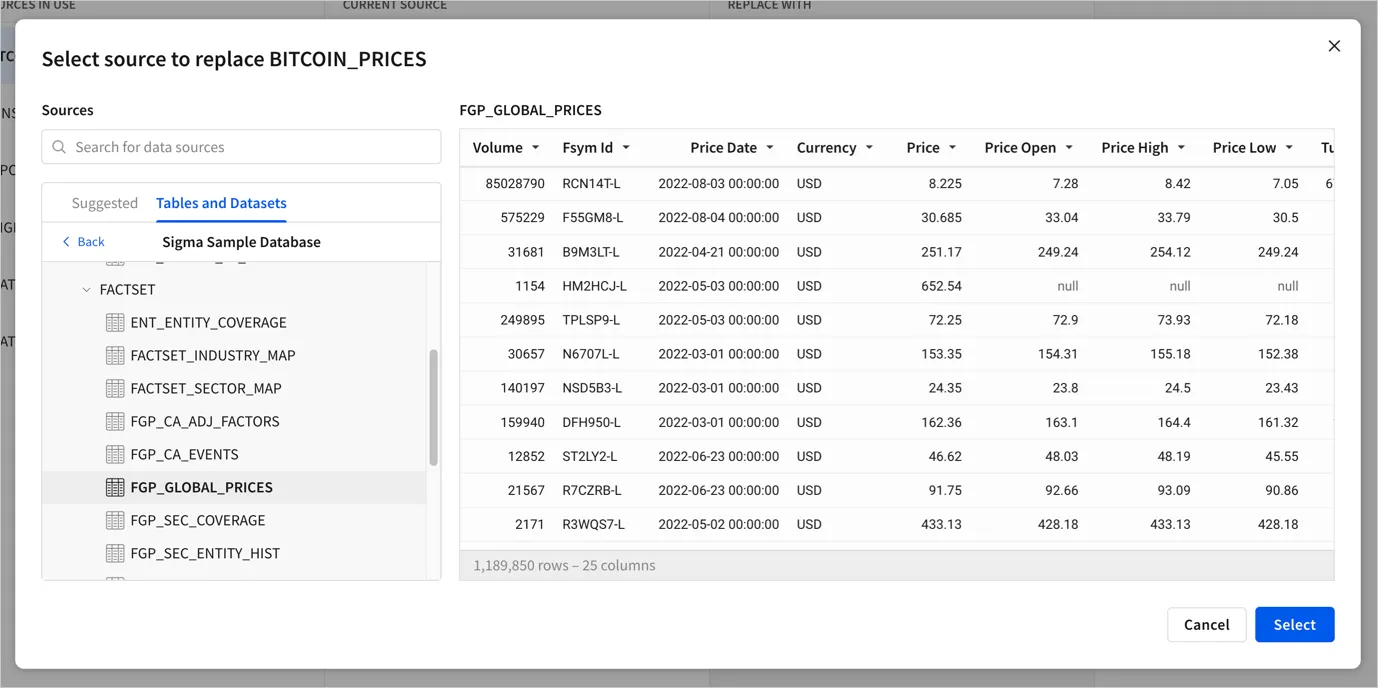
Task: Open the Price High column dropdown arrow
Action: tap(1181, 148)
